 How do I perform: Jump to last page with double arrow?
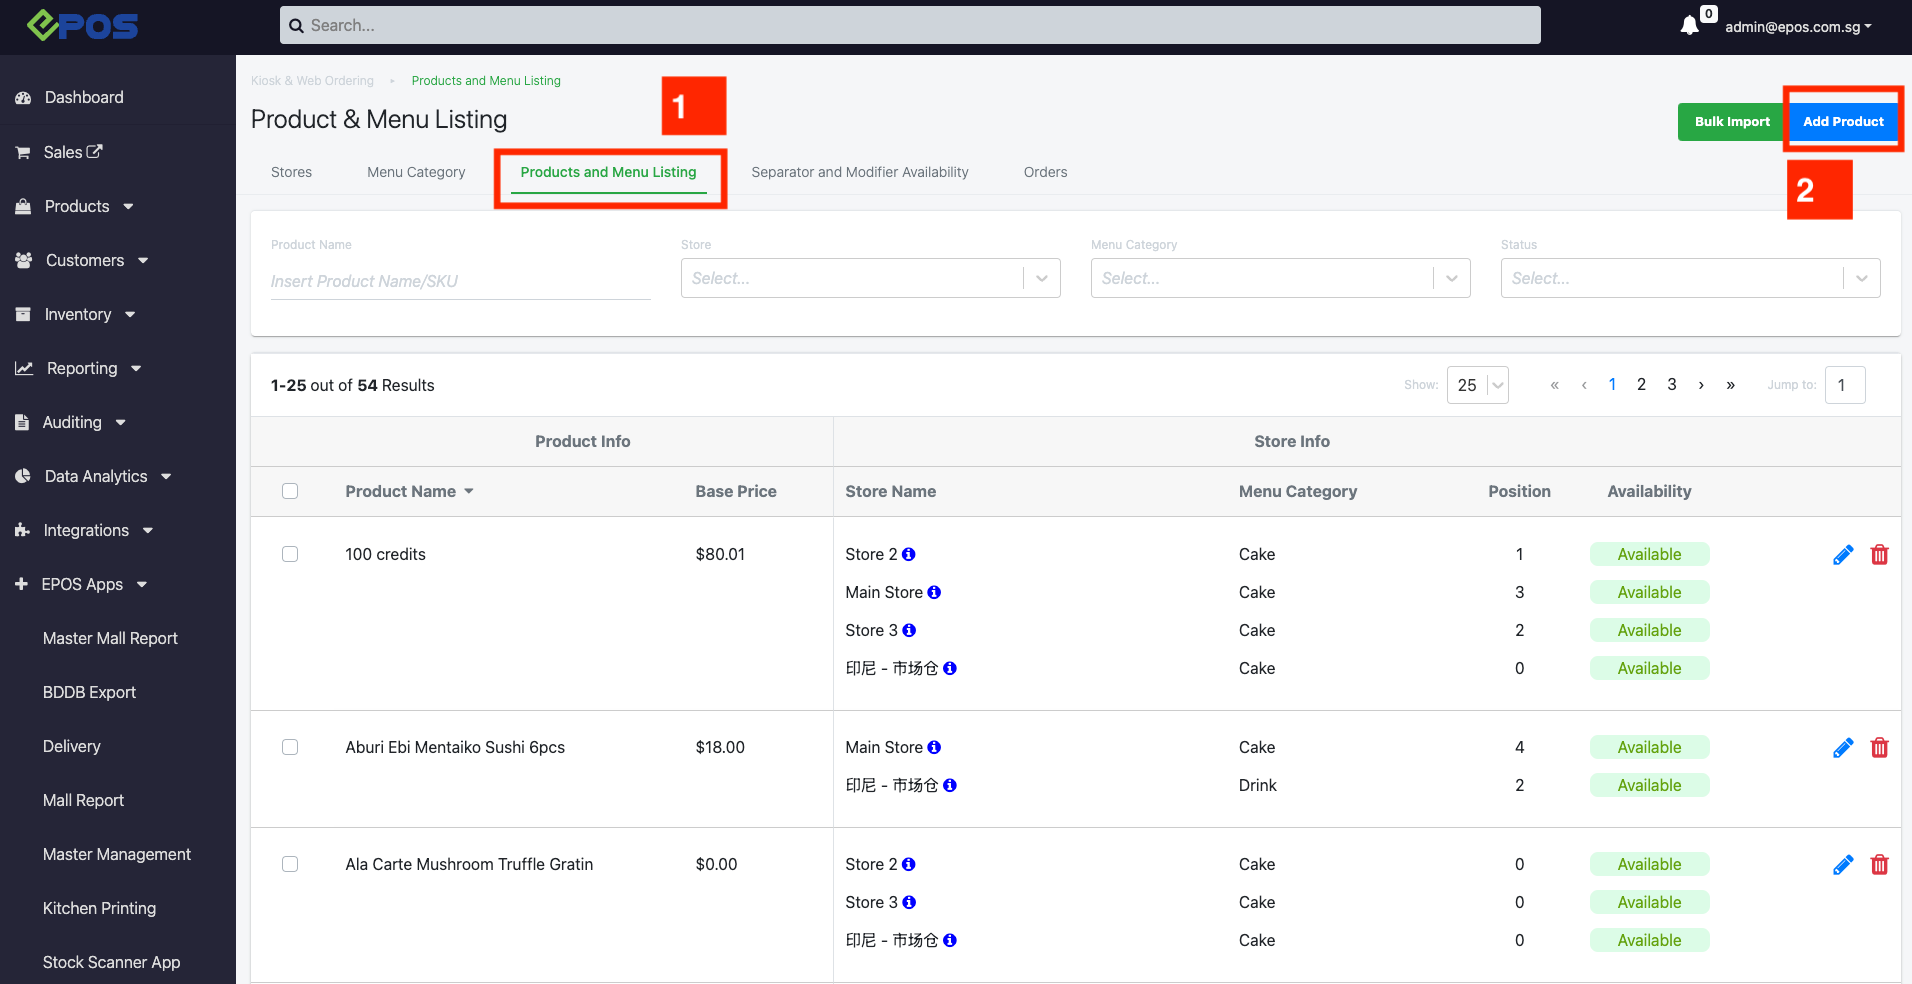[x=1730, y=385]
